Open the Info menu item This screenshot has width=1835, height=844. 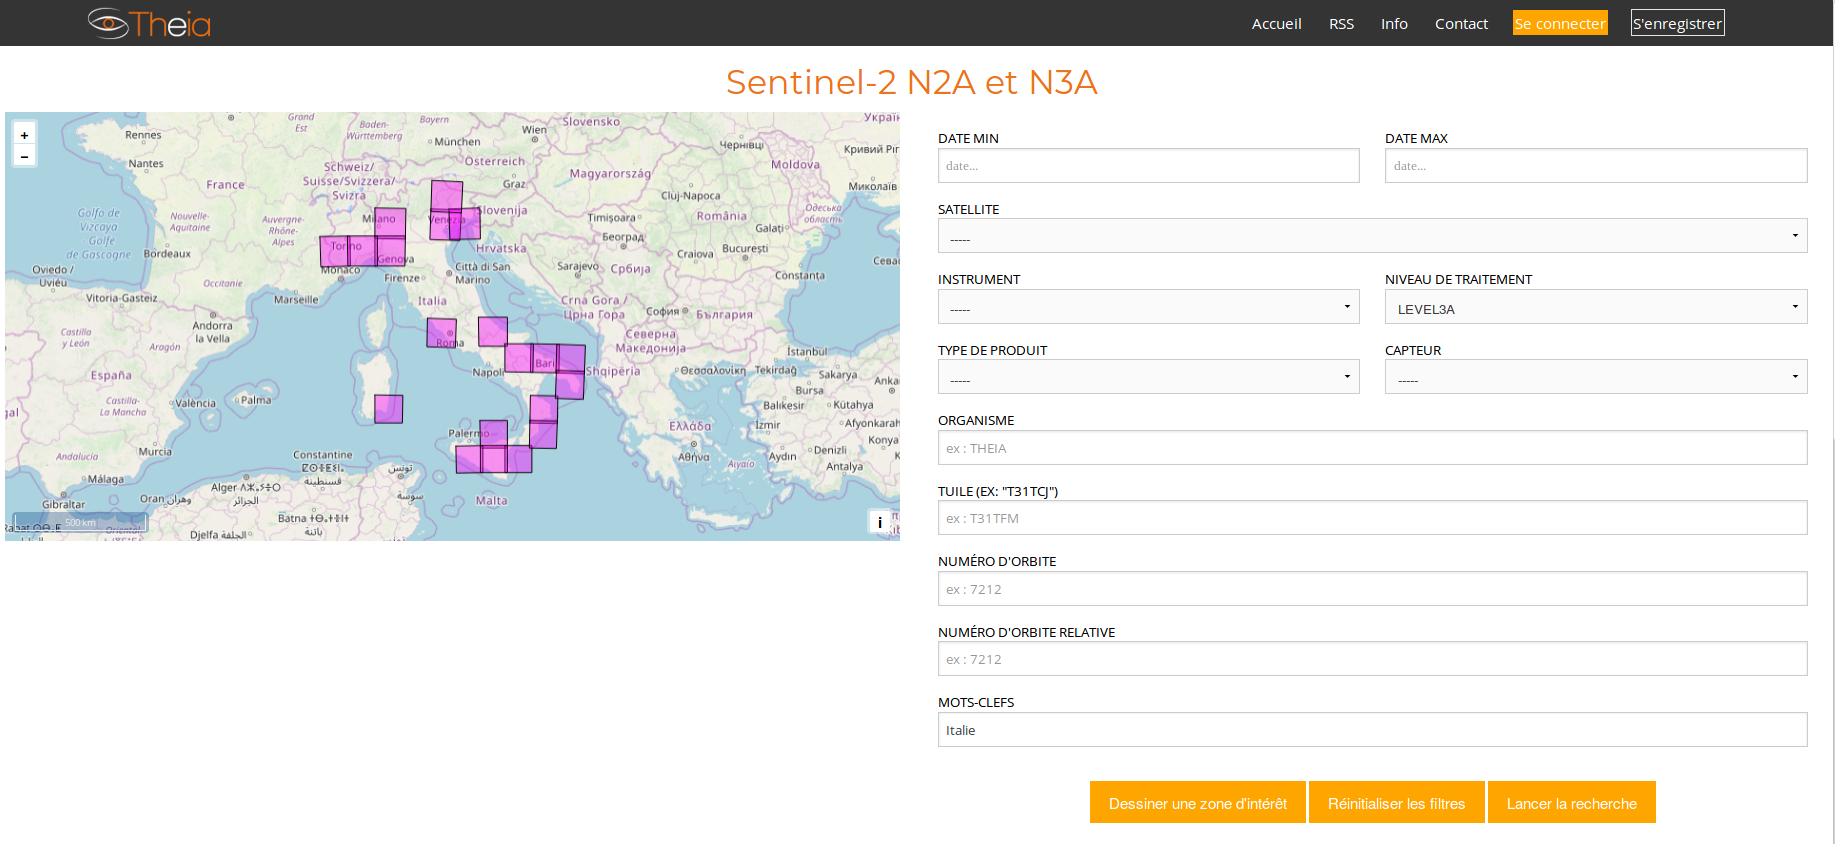coord(1394,24)
